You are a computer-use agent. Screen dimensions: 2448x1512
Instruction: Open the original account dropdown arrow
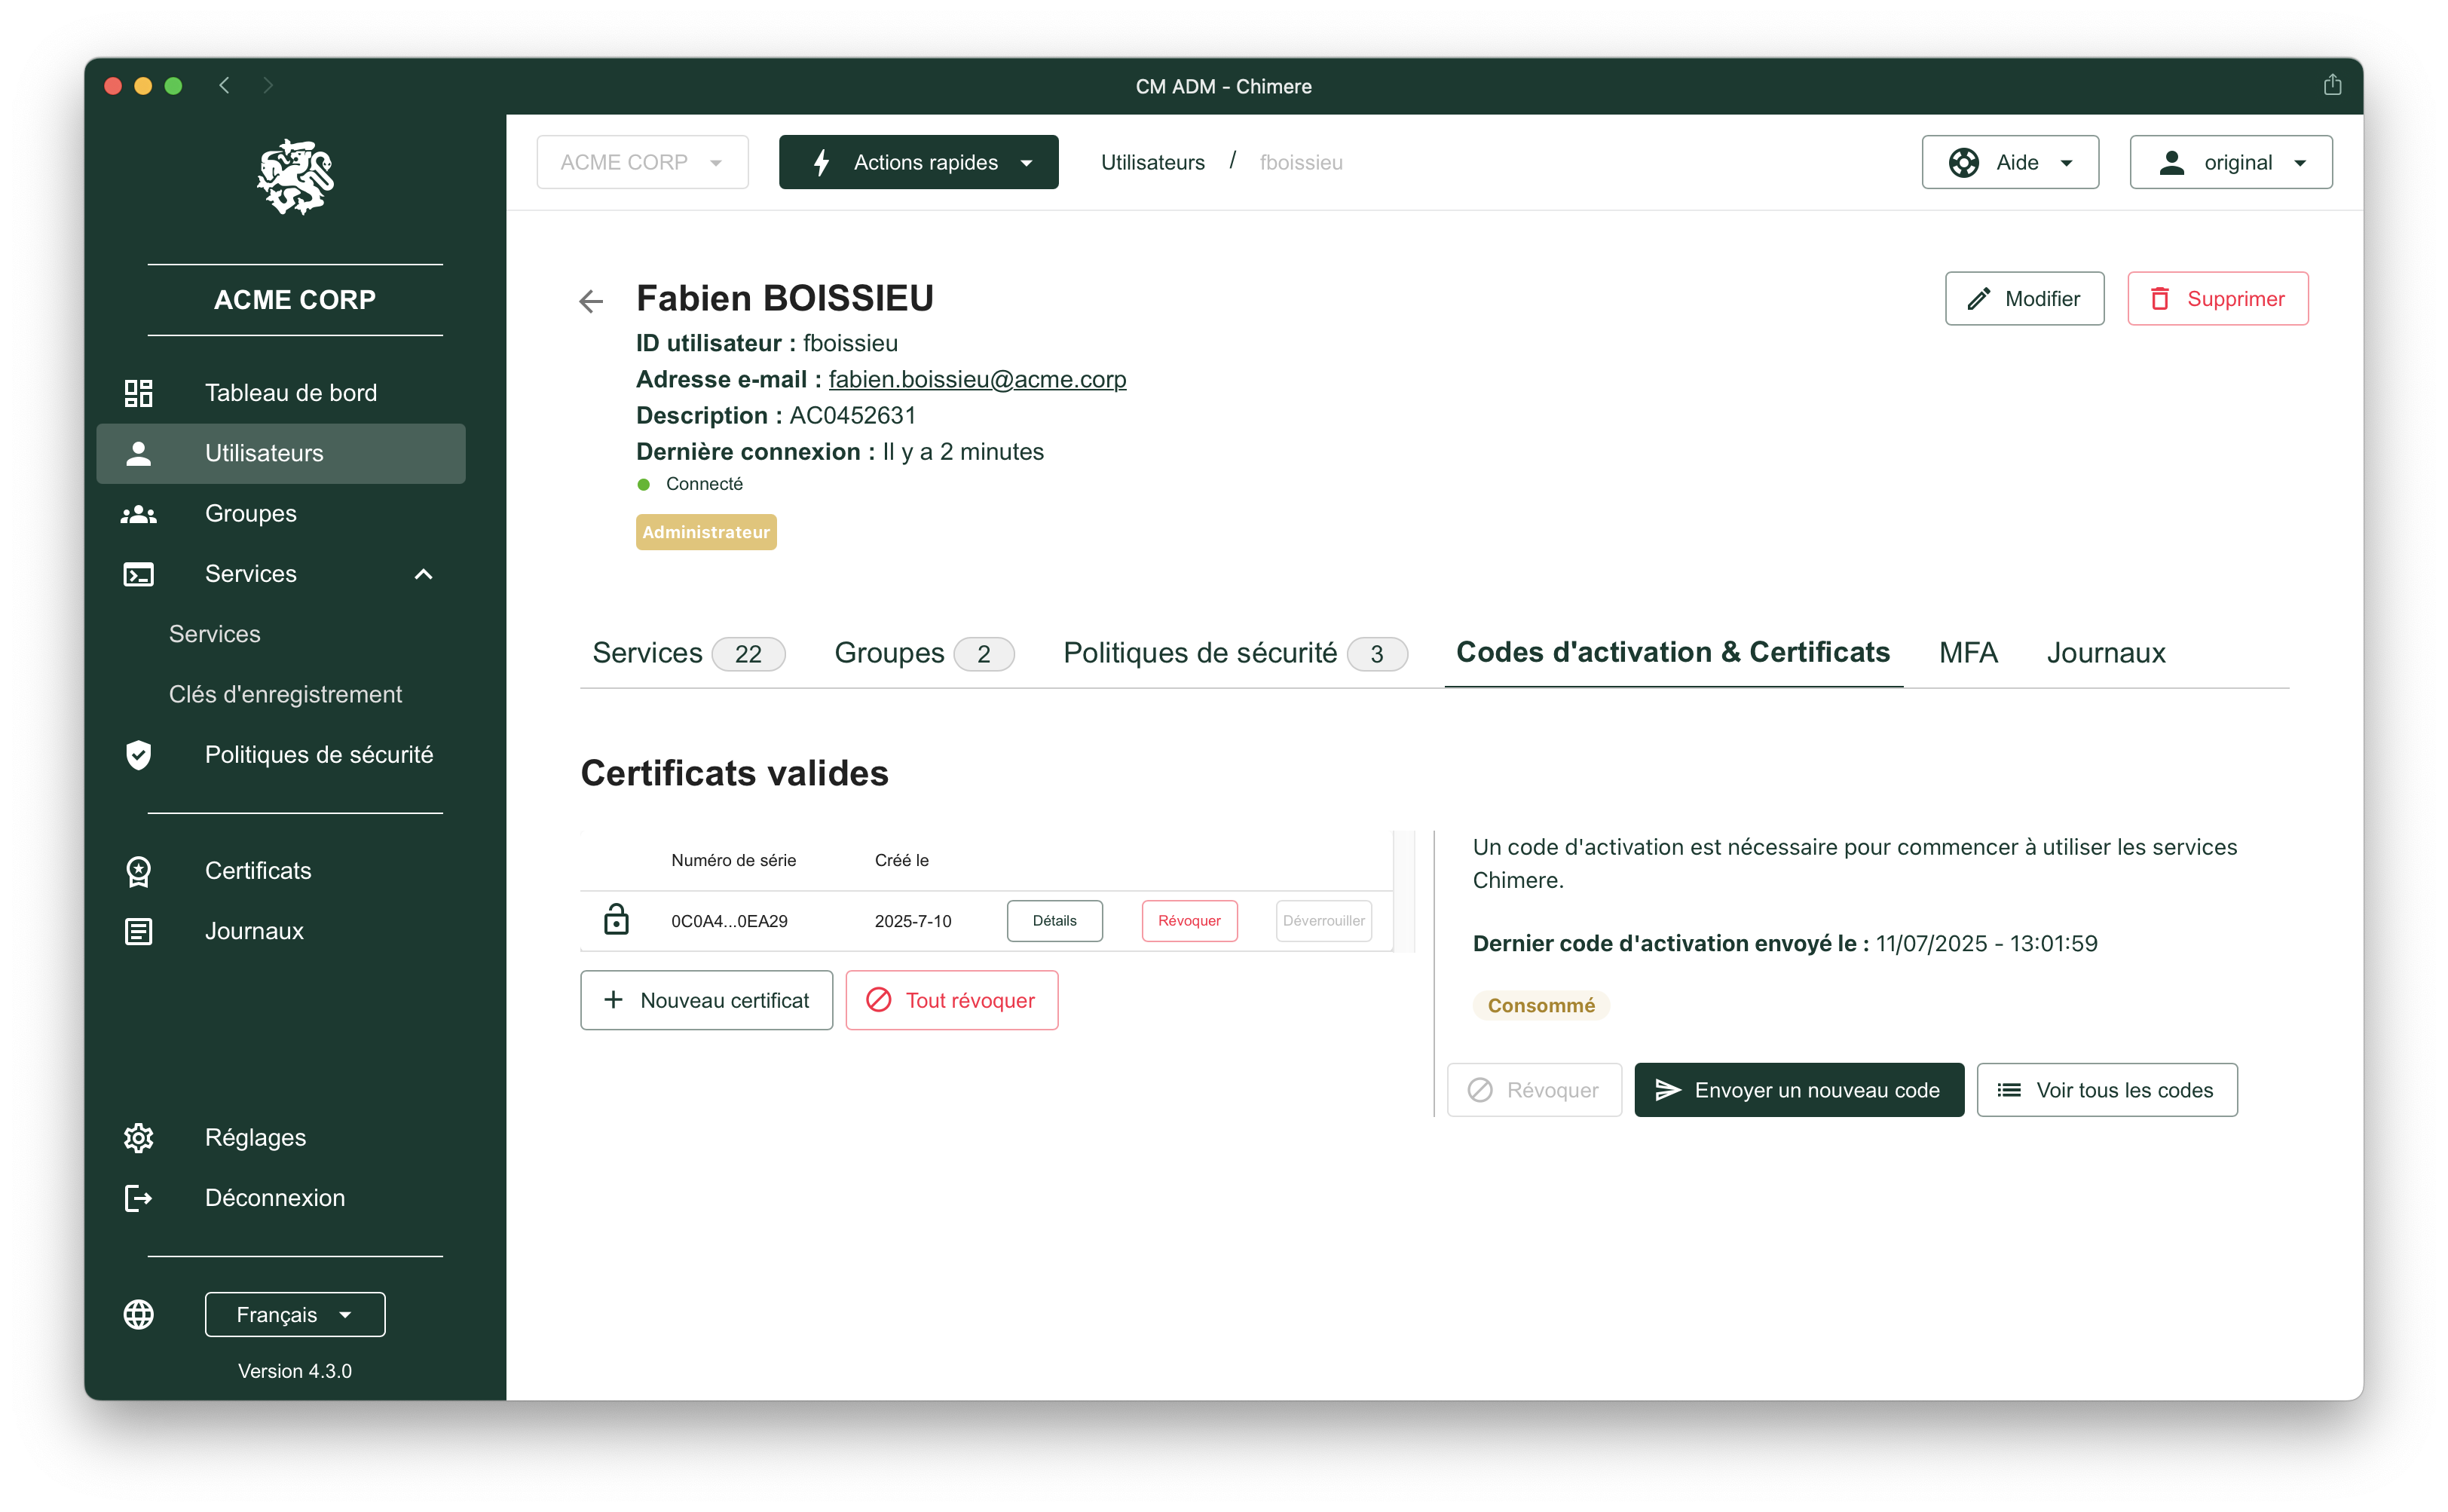pyautogui.click(x=2300, y=163)
